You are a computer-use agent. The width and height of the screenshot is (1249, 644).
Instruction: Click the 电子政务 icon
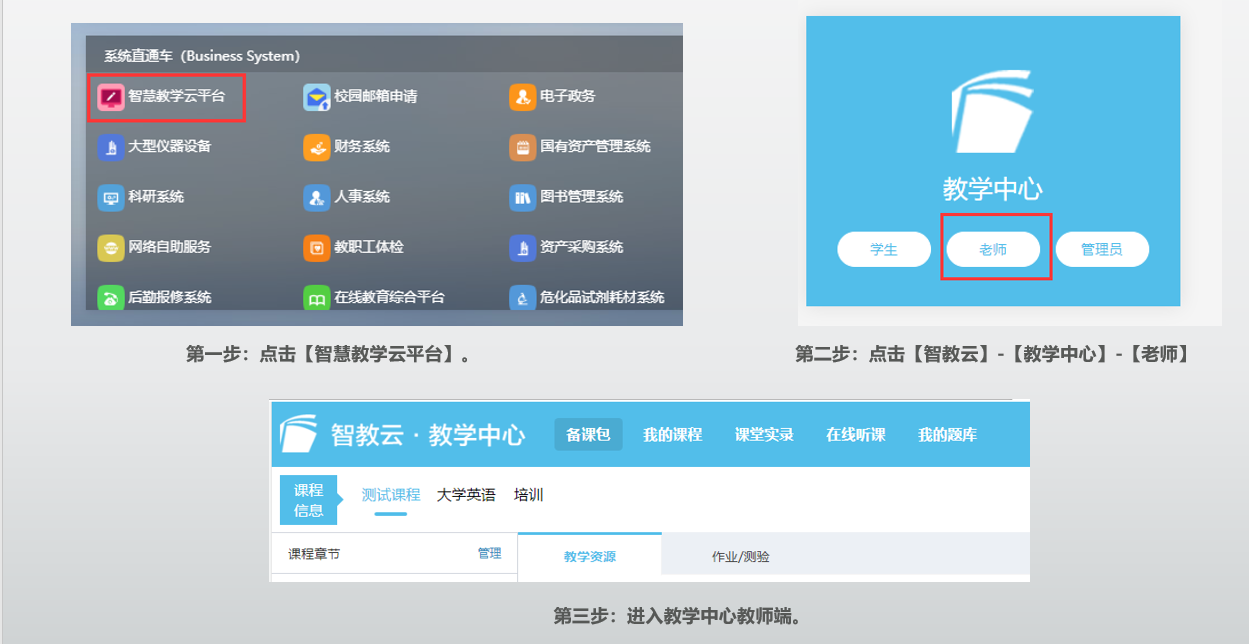(x=522, y=97)
